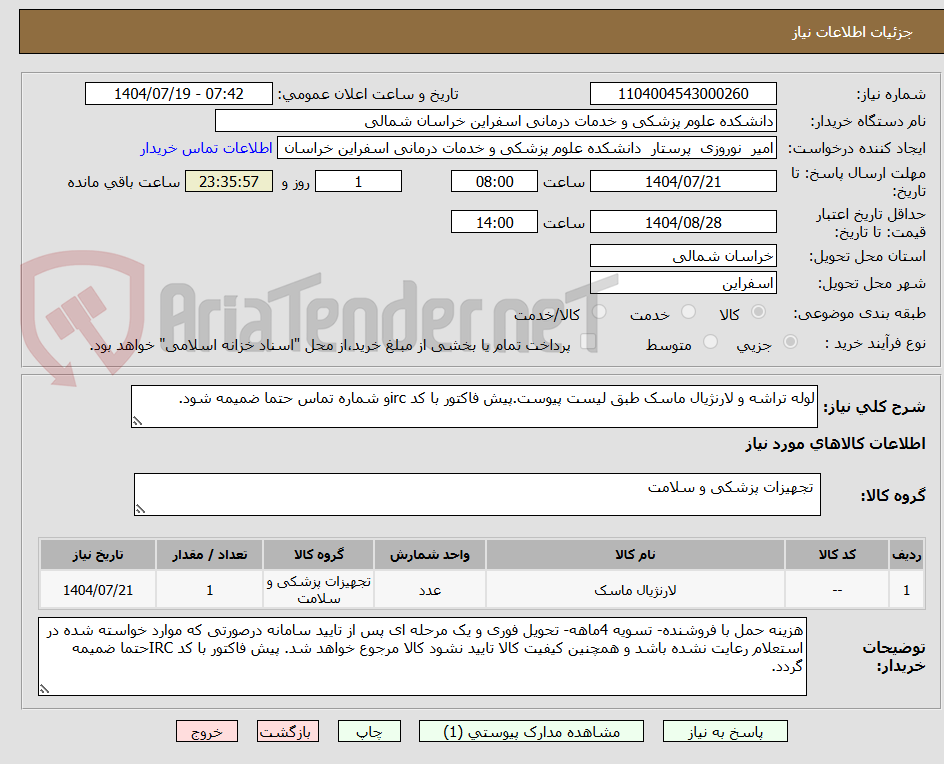Choose the کالا/خدمت radio option
The height and width of the screenshot is (764, 944).
point(599,312)
